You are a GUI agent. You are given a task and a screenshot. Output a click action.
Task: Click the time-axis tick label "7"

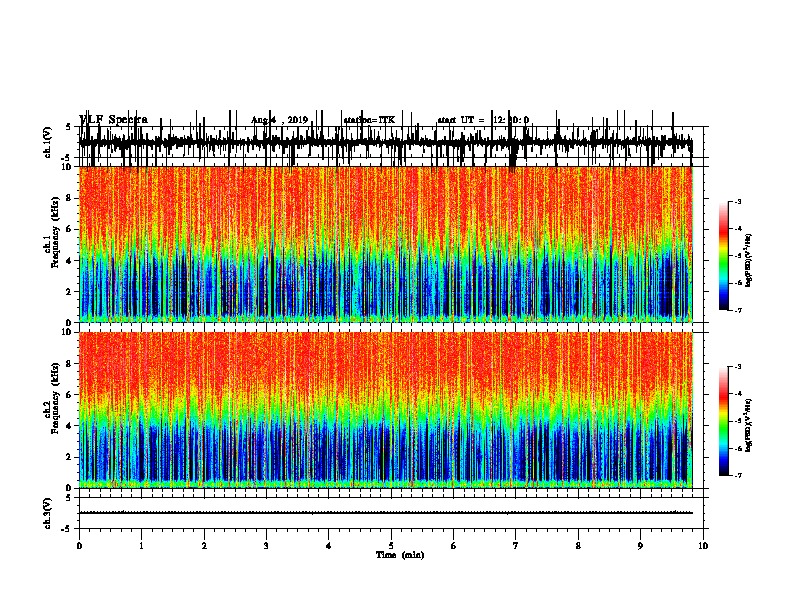(516, 546)
